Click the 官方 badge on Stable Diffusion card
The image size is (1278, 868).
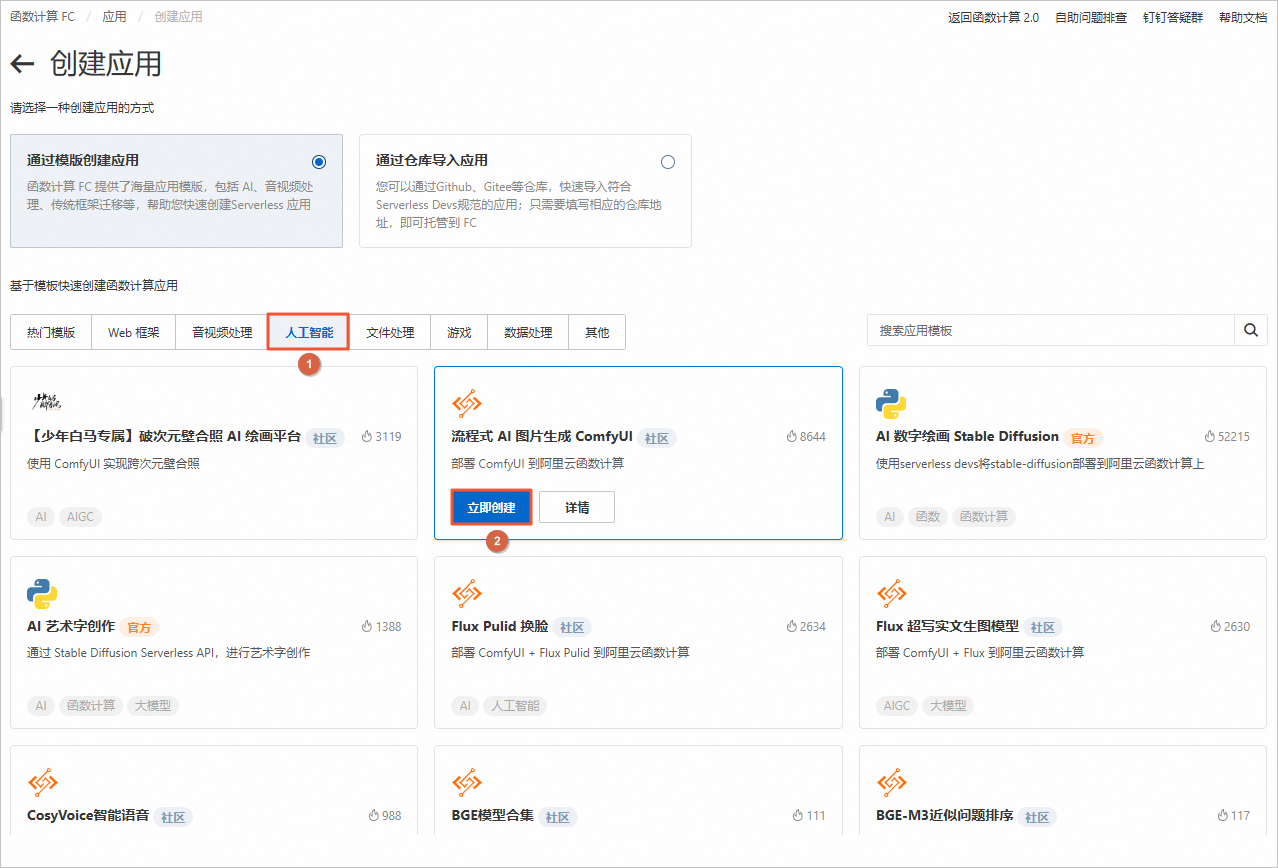coord(1083,438)
